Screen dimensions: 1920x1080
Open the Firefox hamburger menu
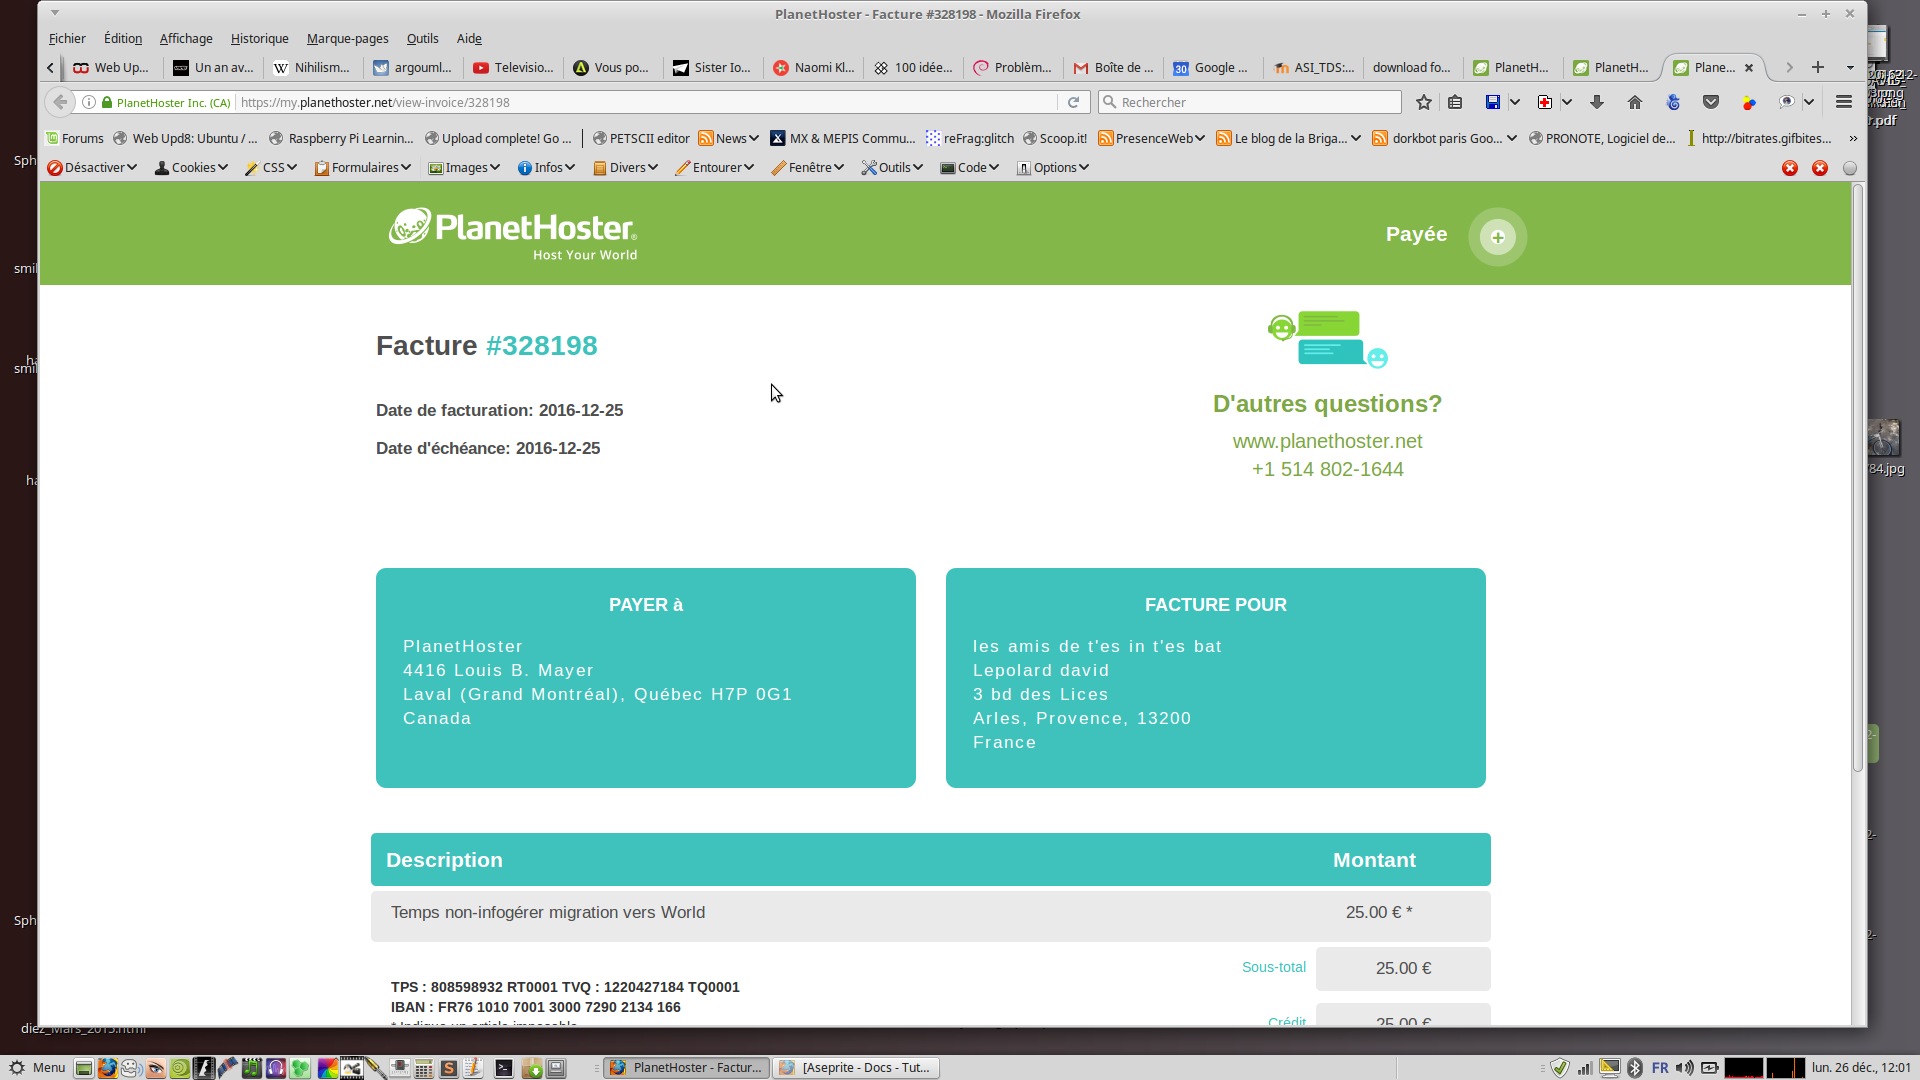(1844, 102)
